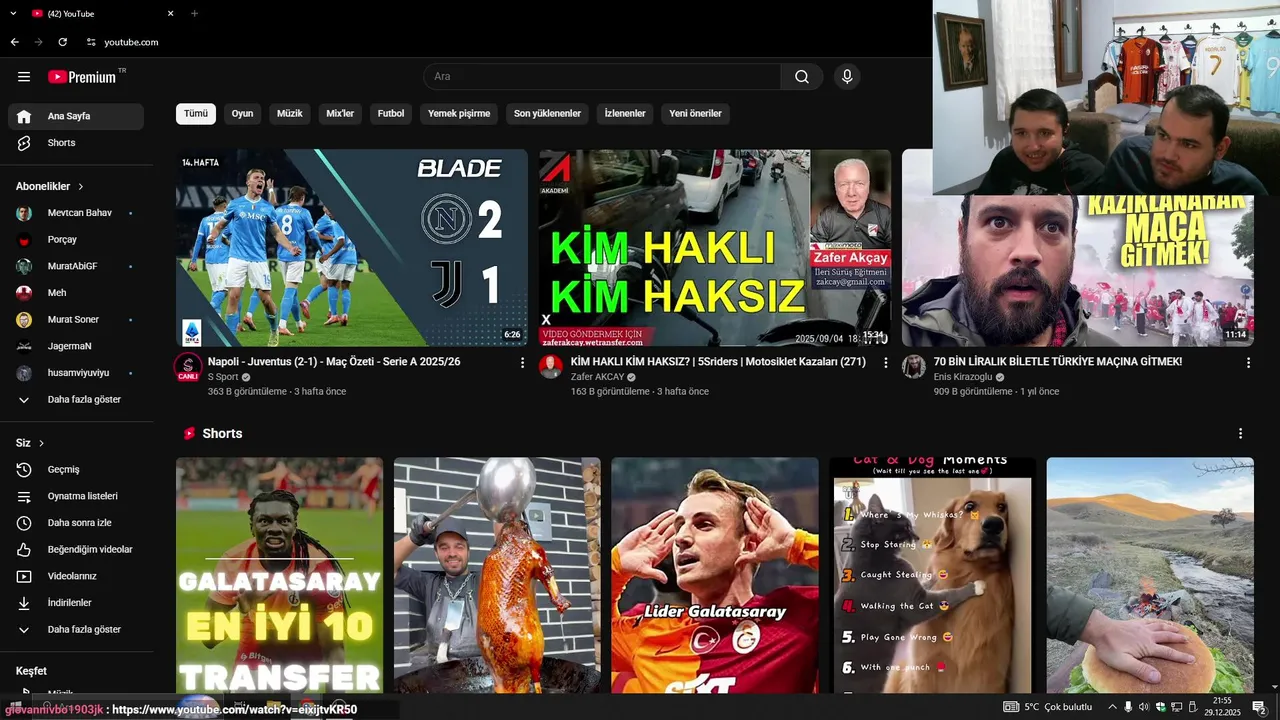Open JagermaN channel subscription

click(x=76, y=346)
